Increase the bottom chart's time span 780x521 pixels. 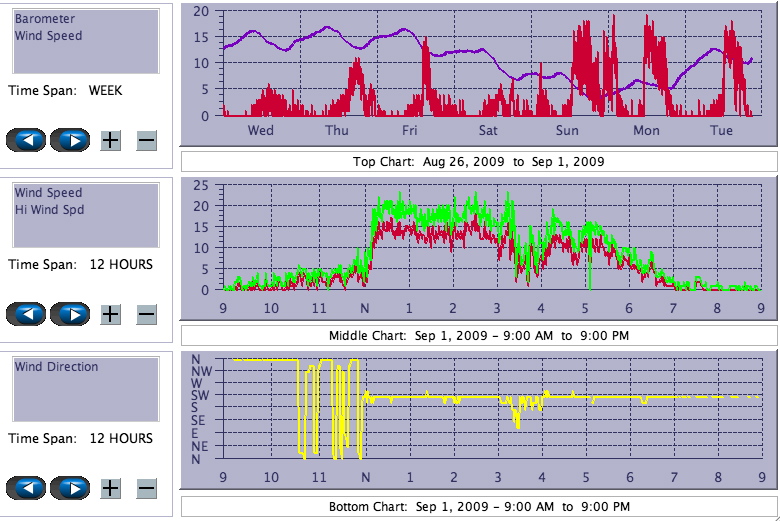111,488
